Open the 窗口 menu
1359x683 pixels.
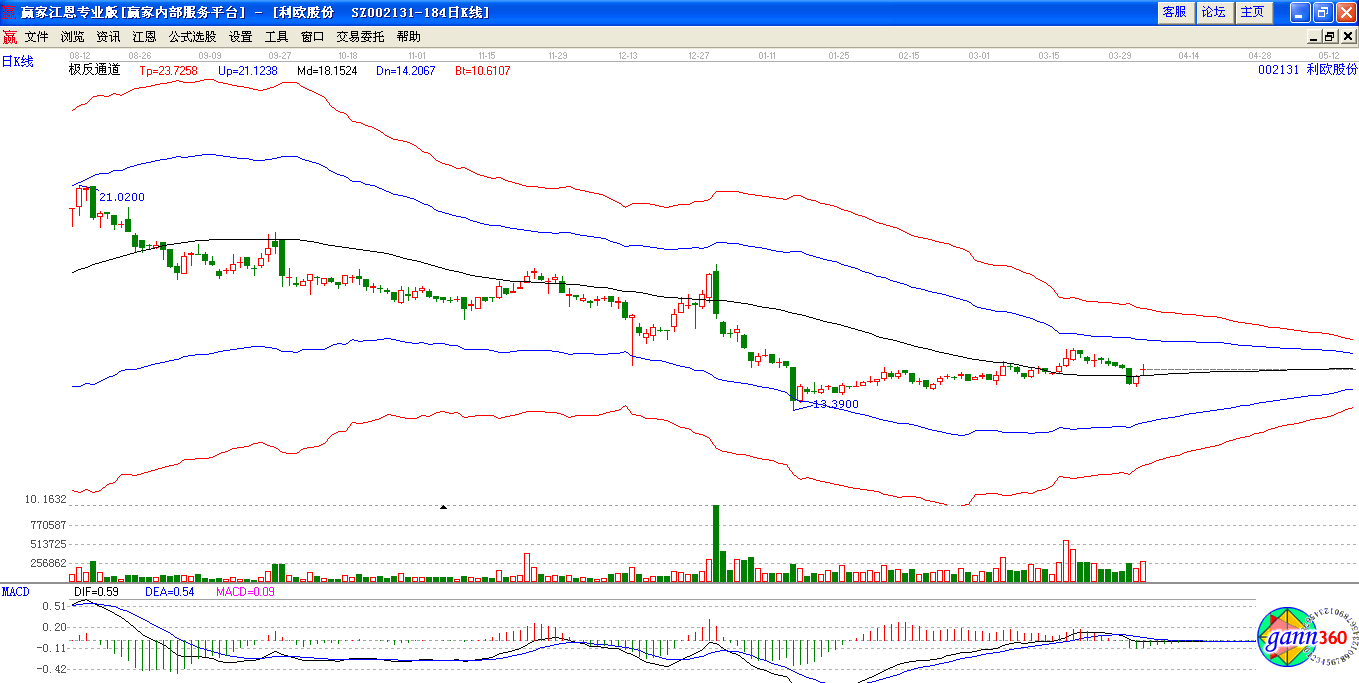coord(312,37)
